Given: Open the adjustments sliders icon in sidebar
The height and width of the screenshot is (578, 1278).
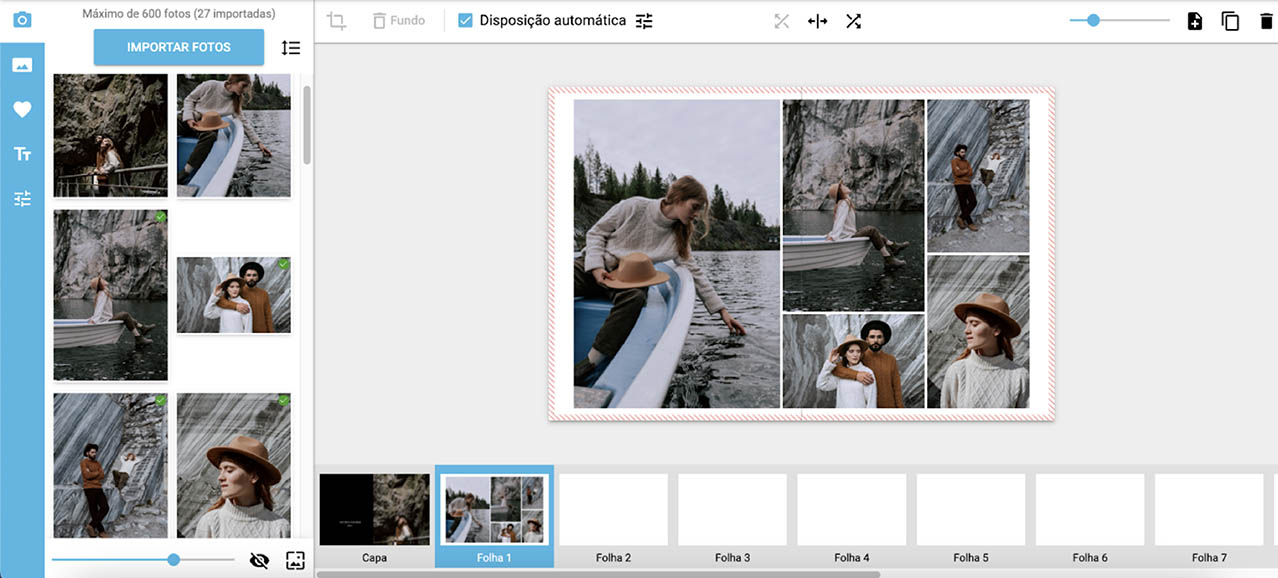Looking at the screenshot, I should click(x=22, y=199).
